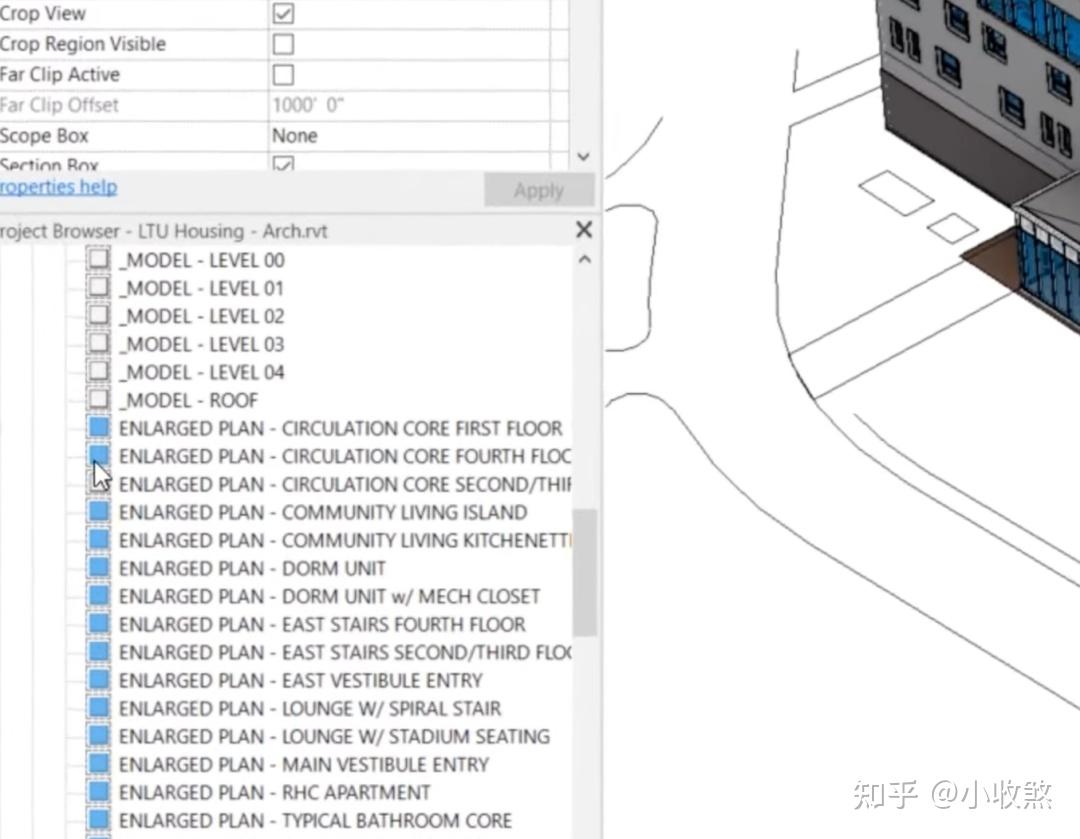The image size is (1080, 839).
Task: Enable Crop Region Visible
Action: point(282,43)
